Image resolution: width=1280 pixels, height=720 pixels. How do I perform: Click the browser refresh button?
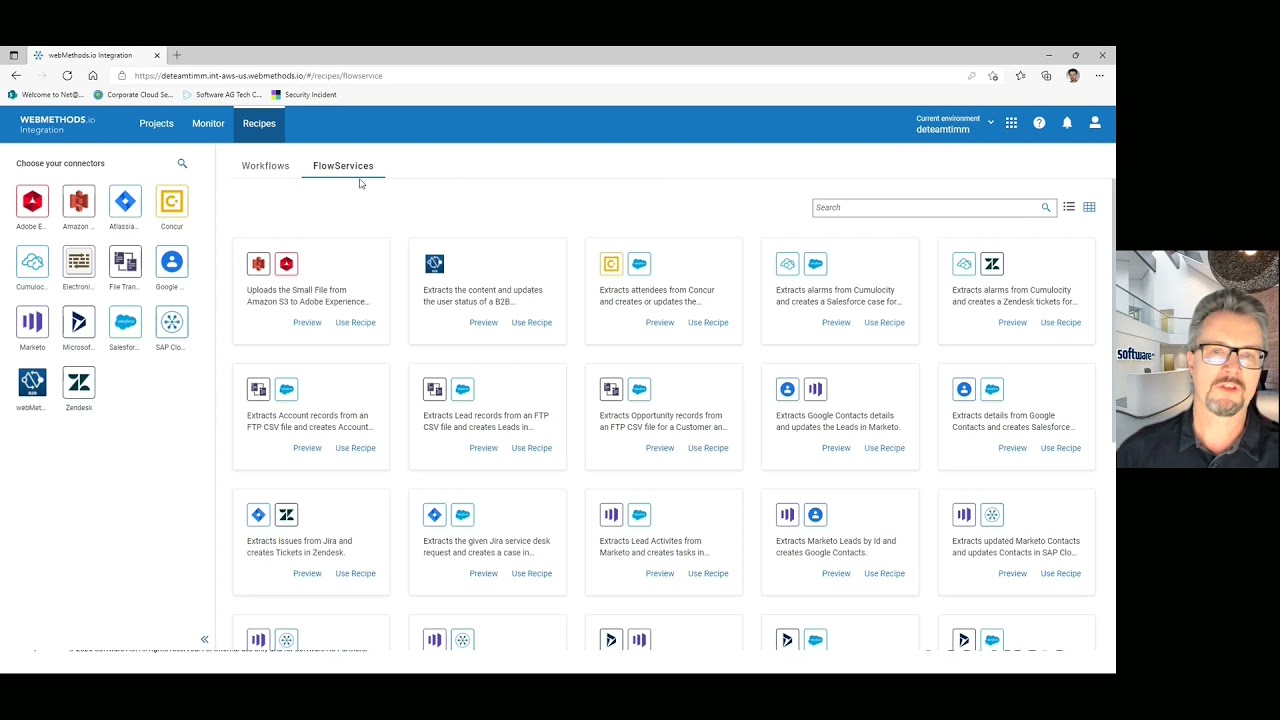(x=67, y=75)
